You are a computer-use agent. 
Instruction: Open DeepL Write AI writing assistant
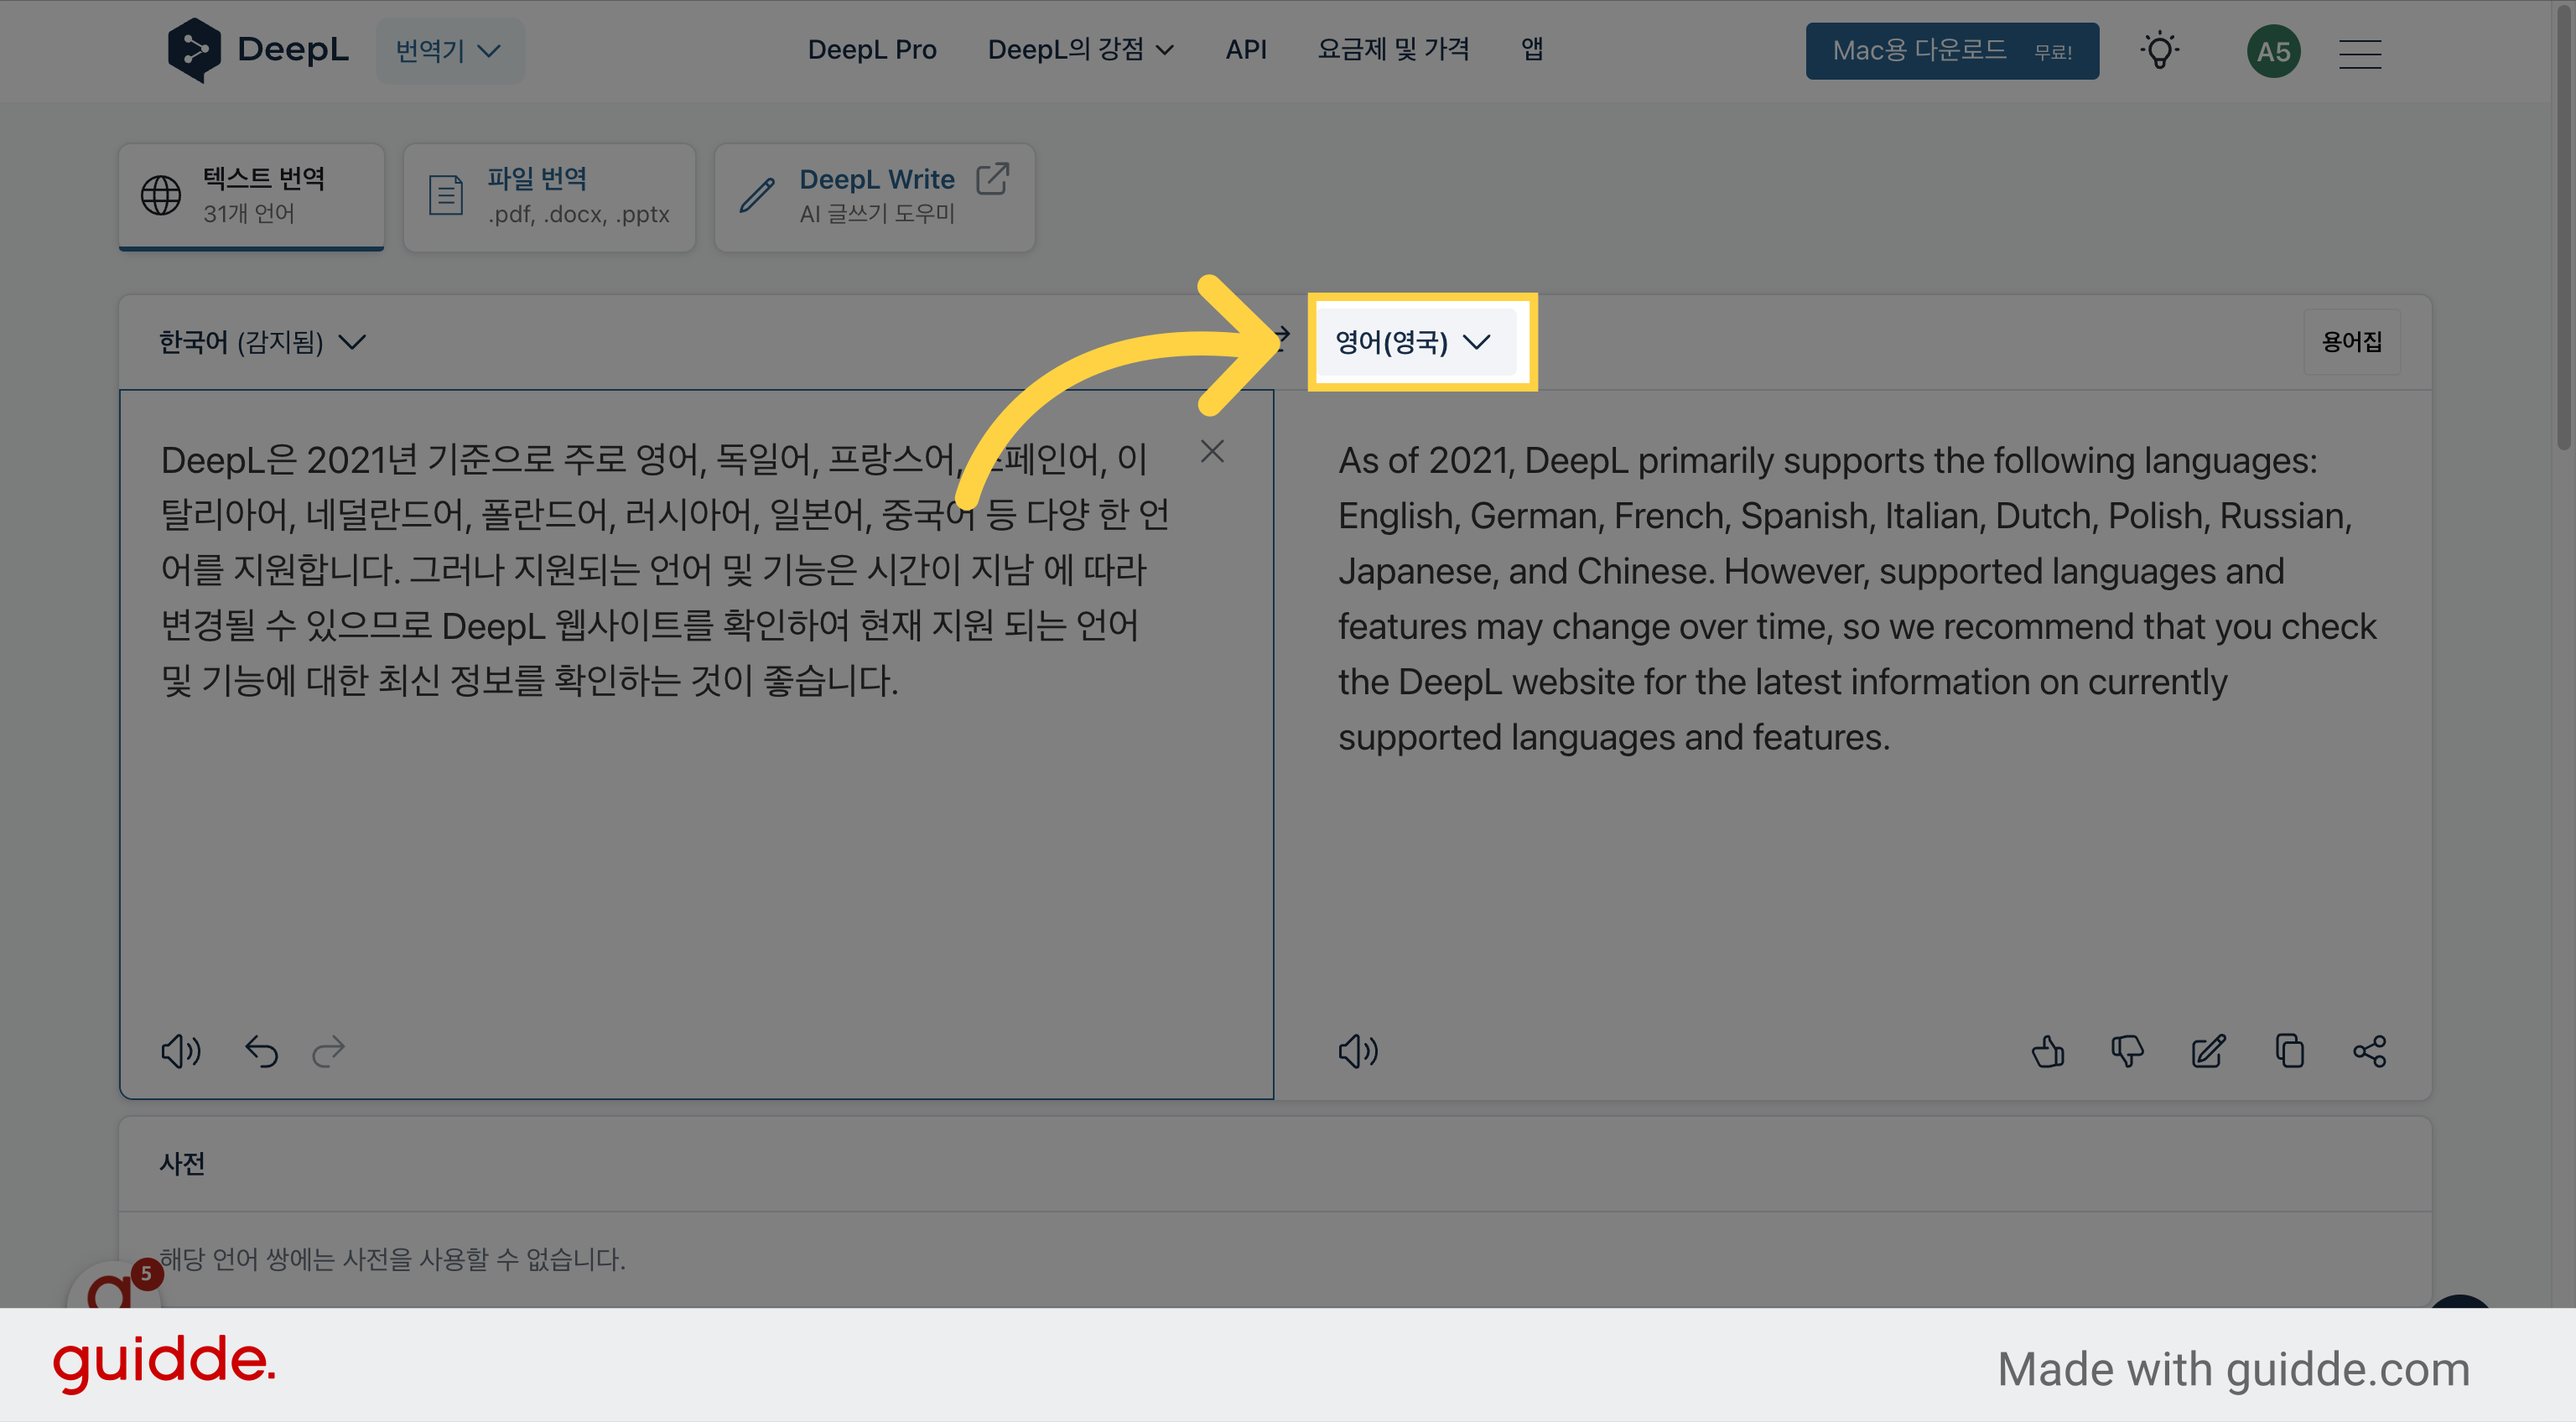pos(873,196)
